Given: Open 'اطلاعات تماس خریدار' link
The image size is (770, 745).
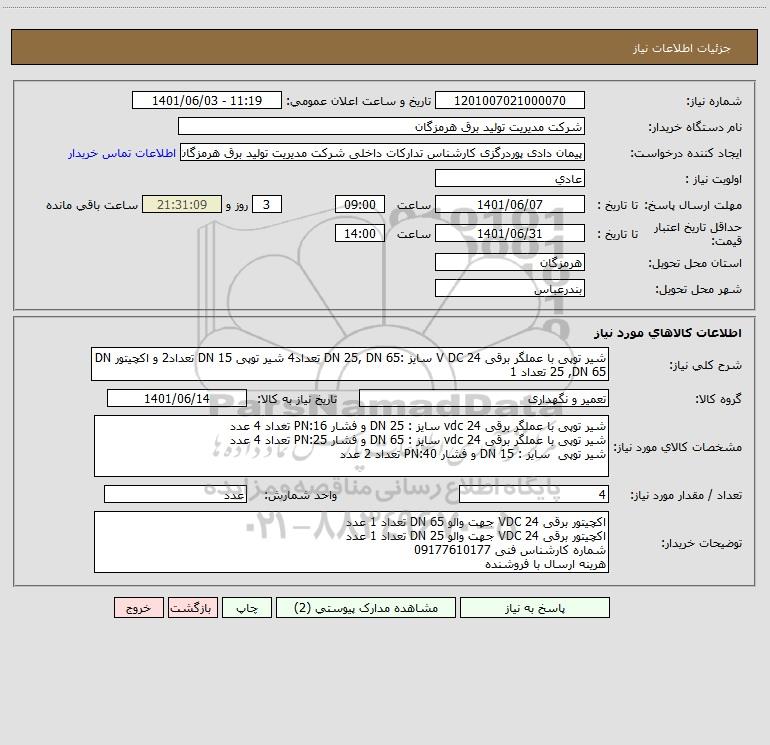Looking at the screenshot, I should click(x=122, y=153).
